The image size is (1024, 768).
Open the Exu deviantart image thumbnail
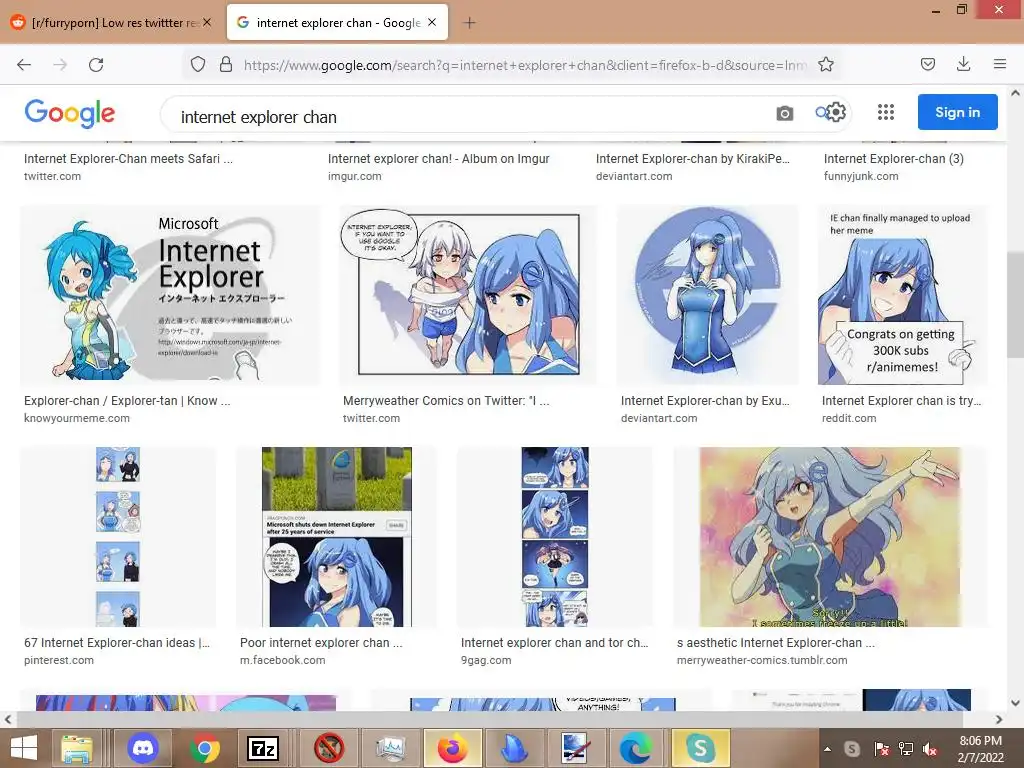[707, 295]
